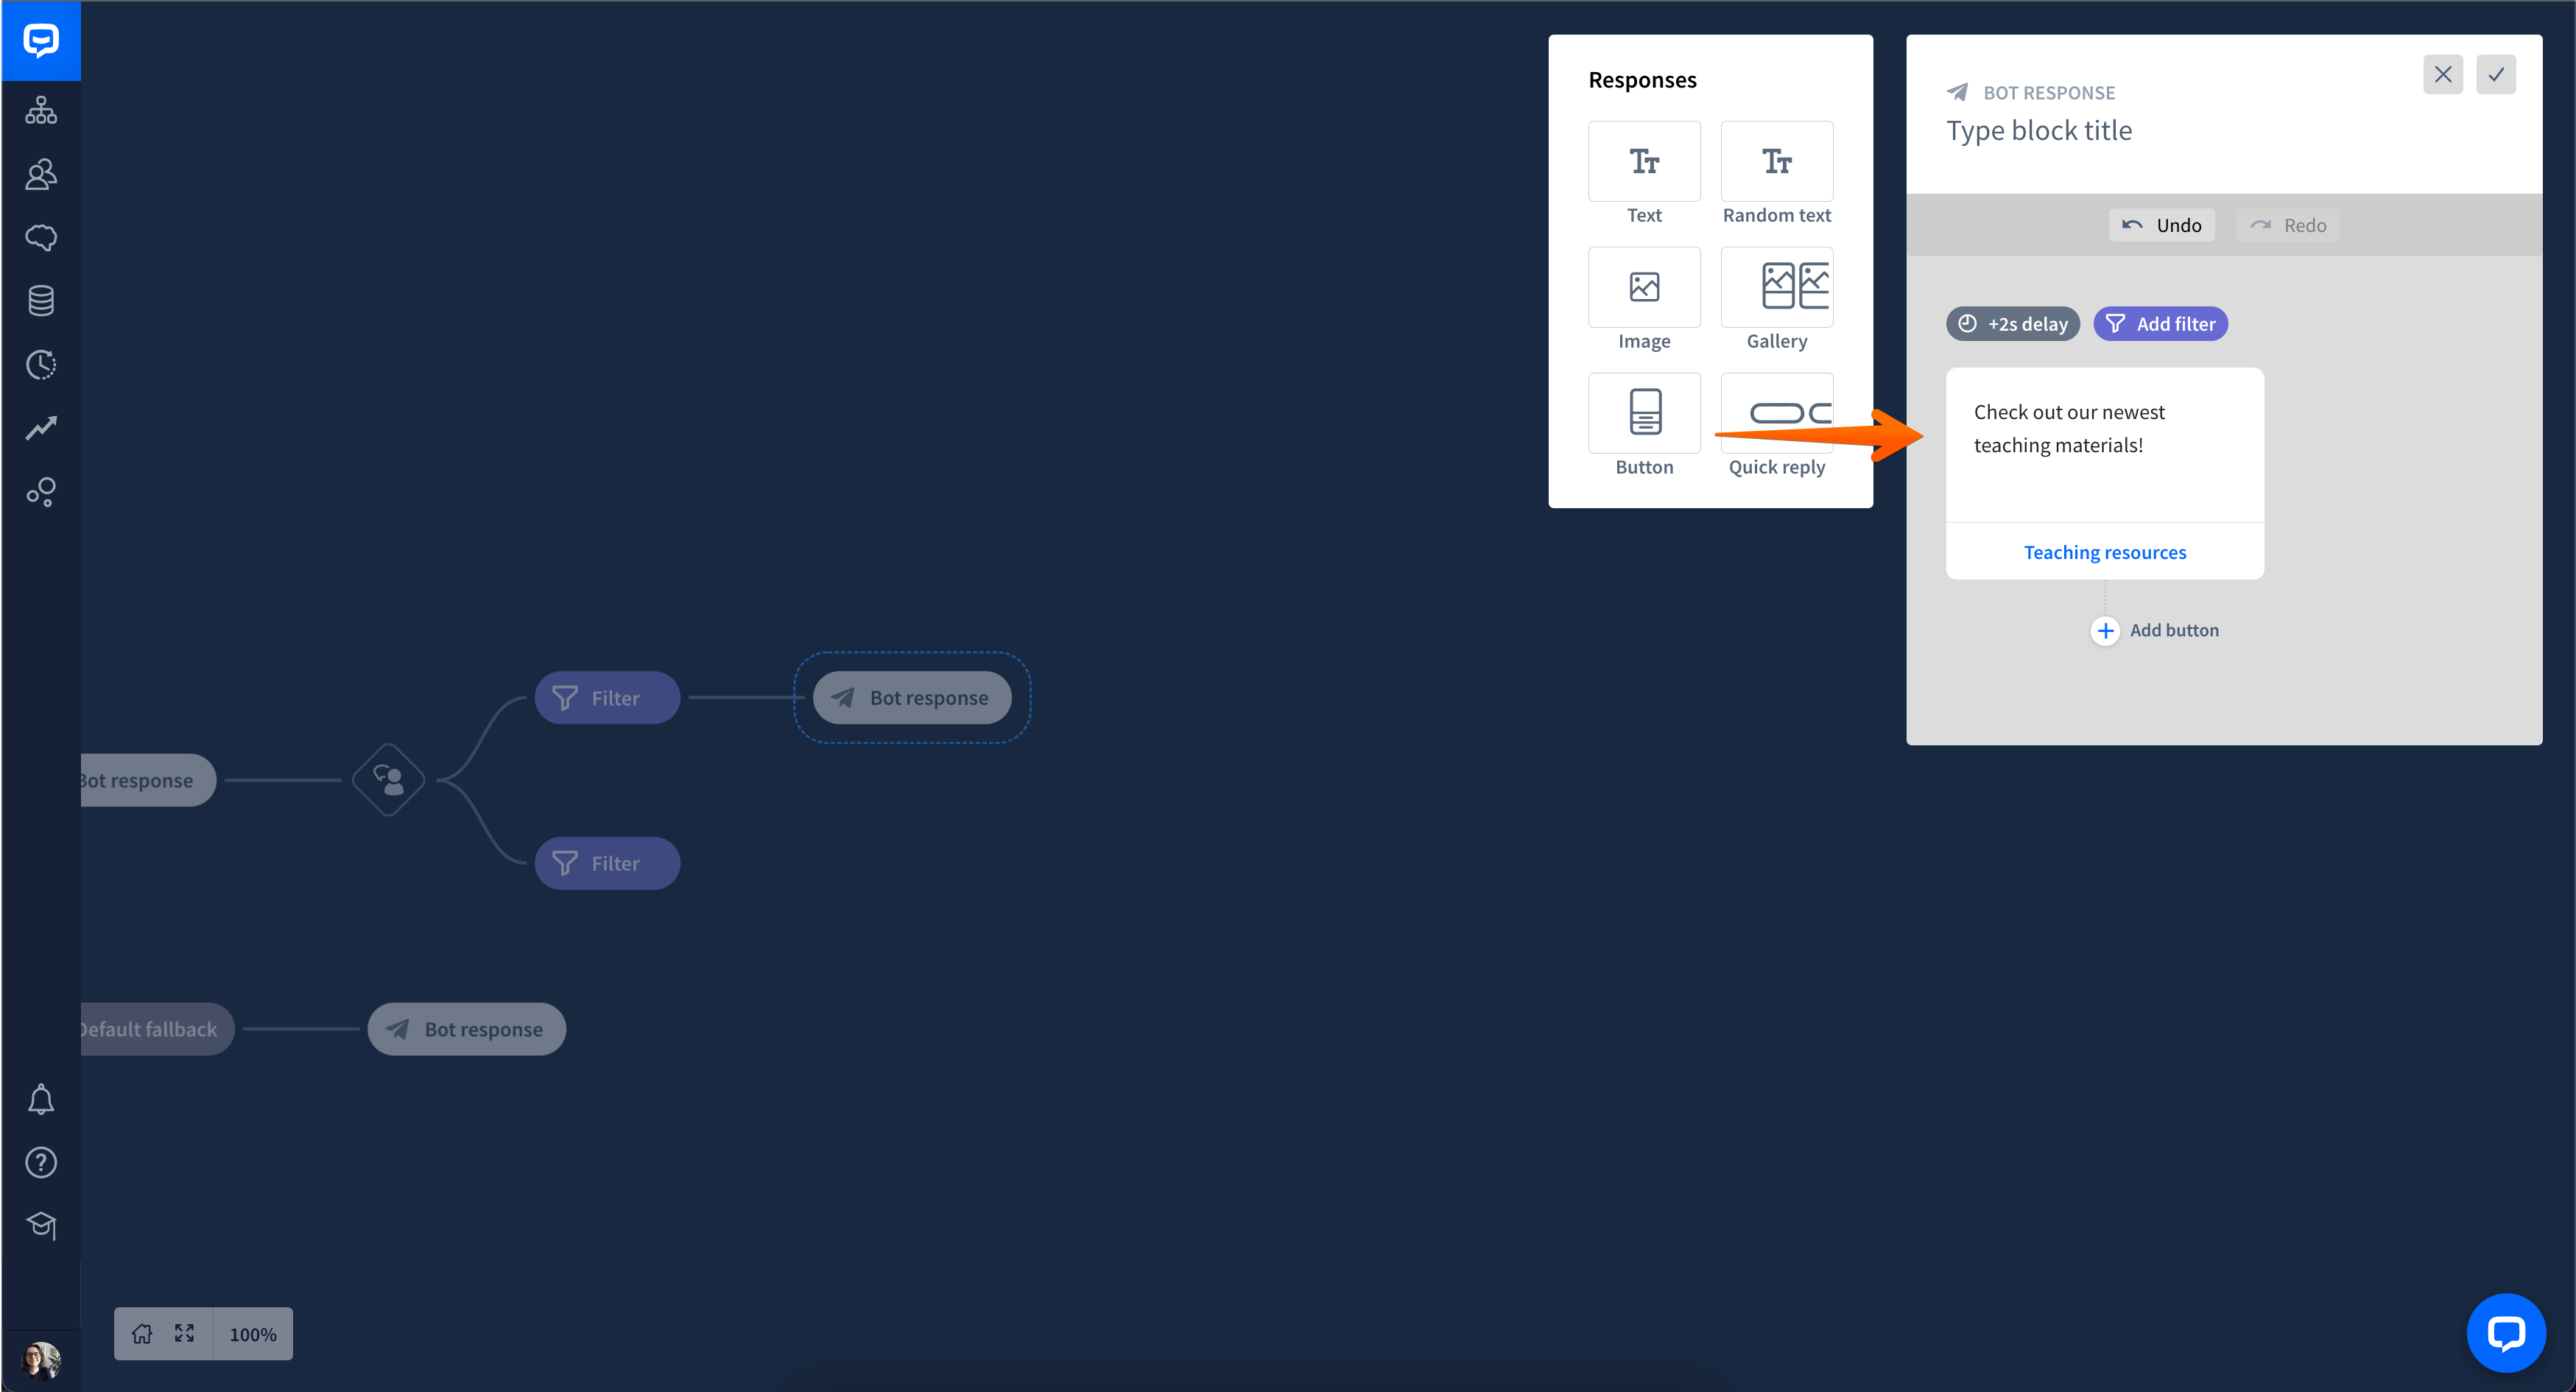Open the Analytics trend arrow icon
The width and height of the screenshot is (2576, 1392).
41,428
